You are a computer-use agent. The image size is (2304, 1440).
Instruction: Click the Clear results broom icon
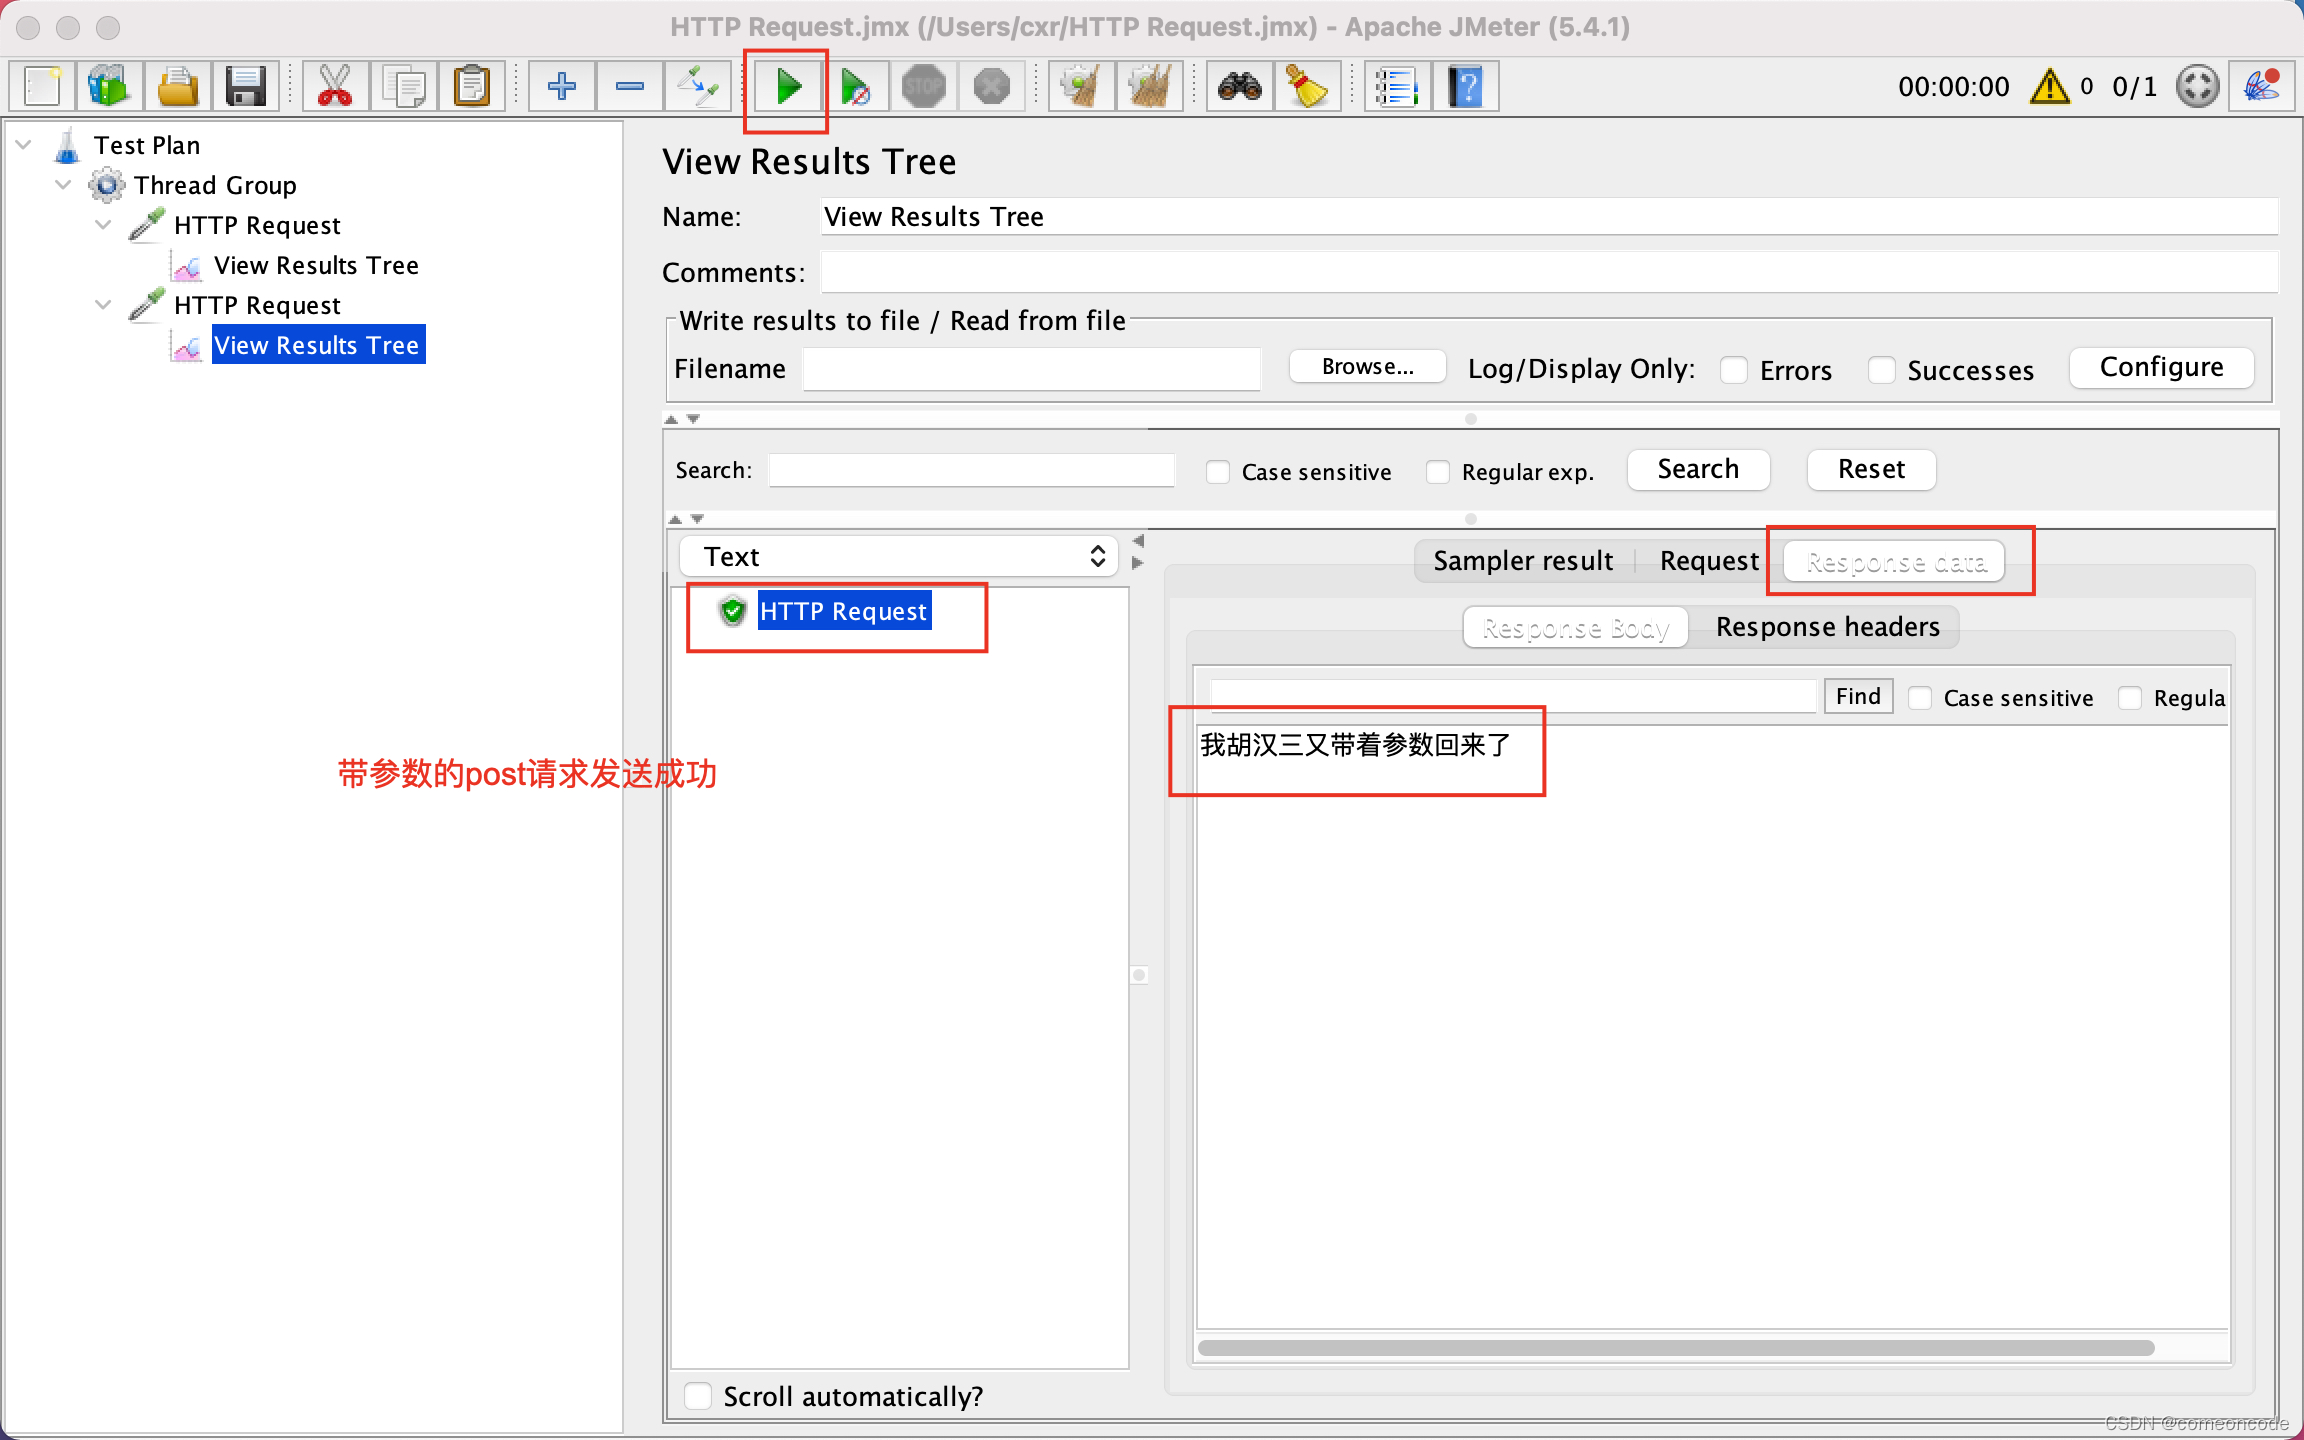pyautogui.click(x=1081, y=87)
